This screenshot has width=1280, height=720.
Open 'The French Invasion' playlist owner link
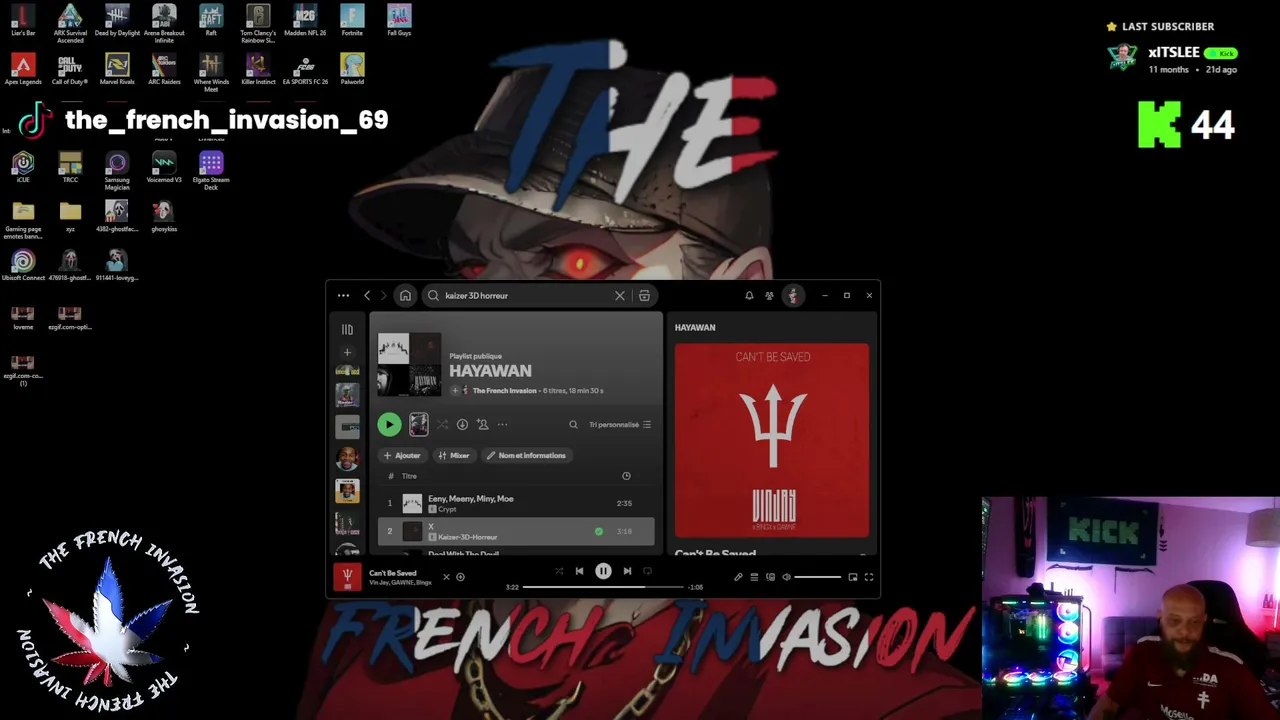click(x=504, y=391)
